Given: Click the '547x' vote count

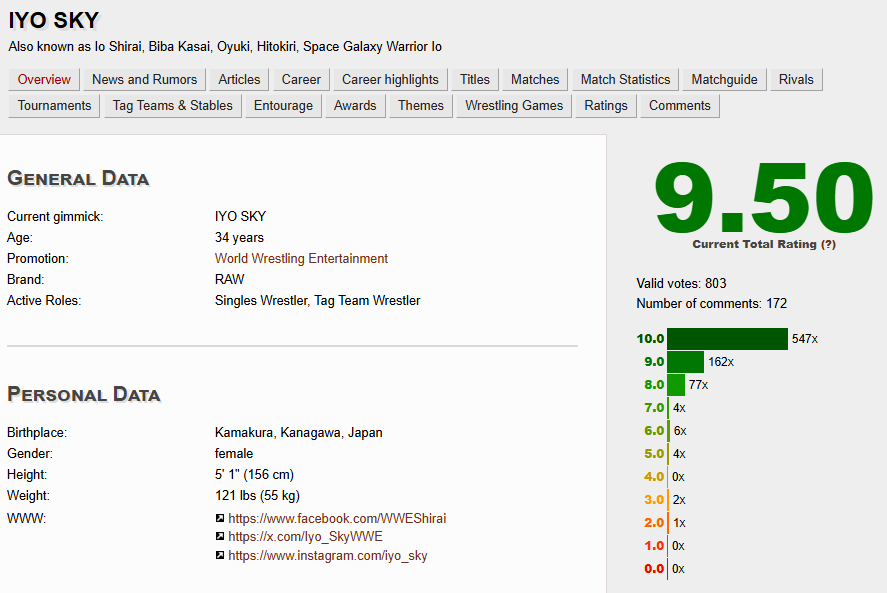Looking at the screenshot, I should pos(805,339).
